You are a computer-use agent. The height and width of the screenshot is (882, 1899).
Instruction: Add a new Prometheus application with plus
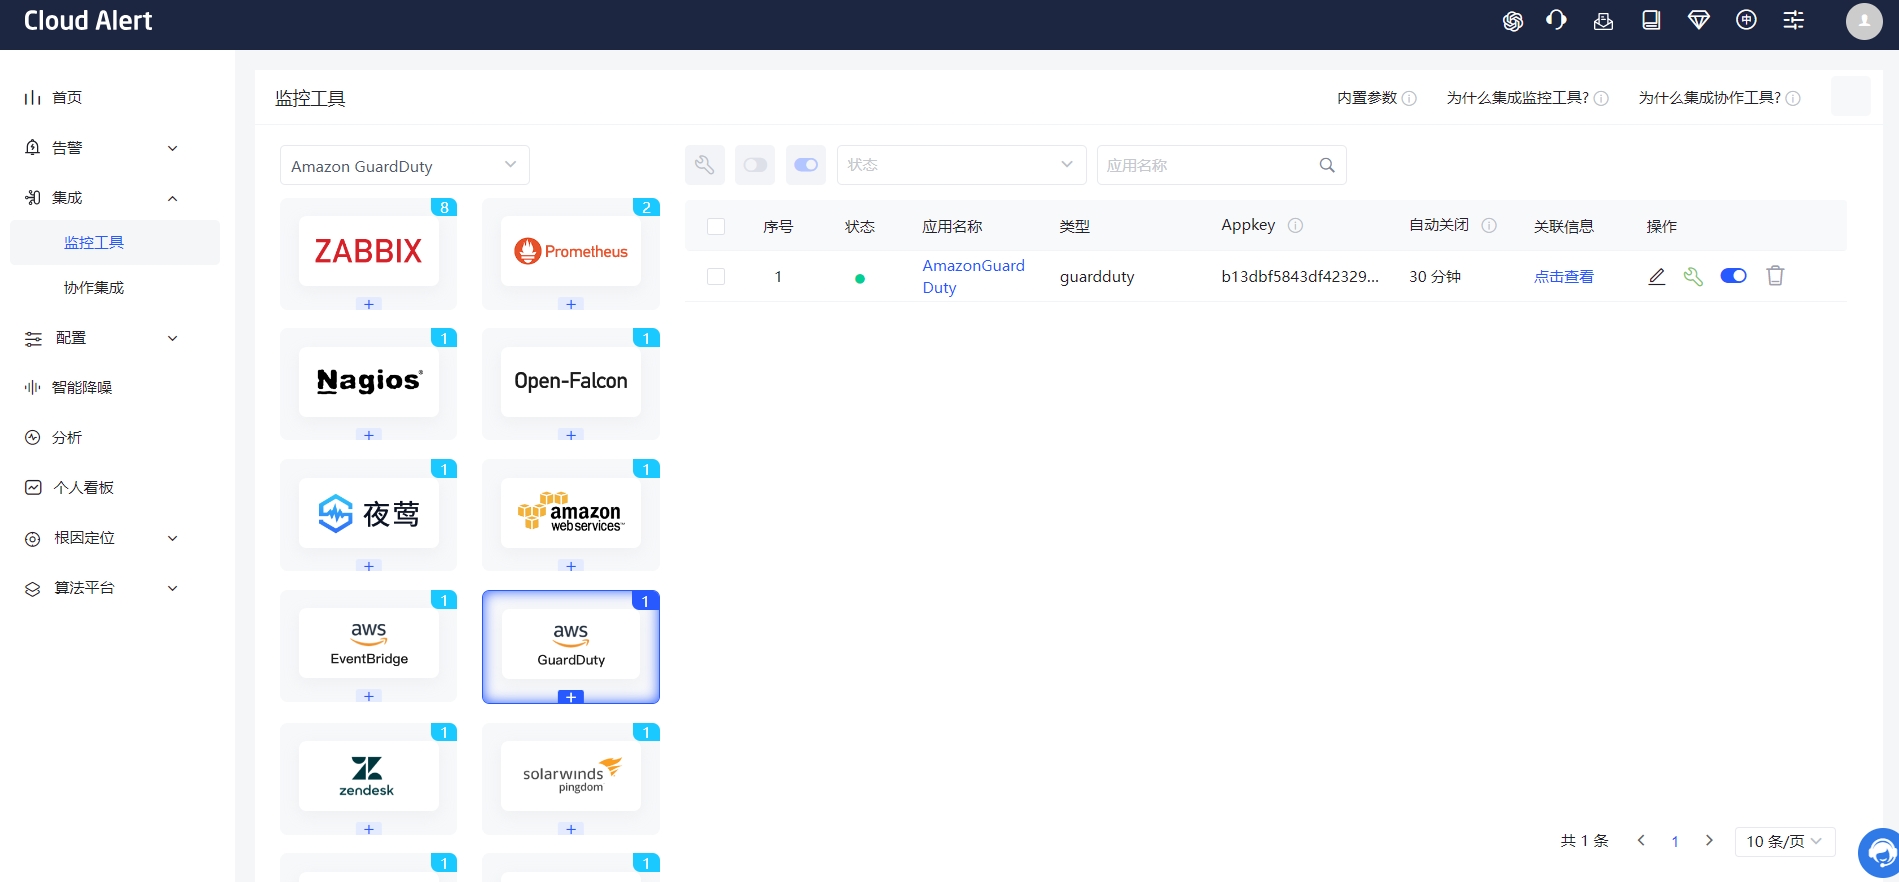571,304
